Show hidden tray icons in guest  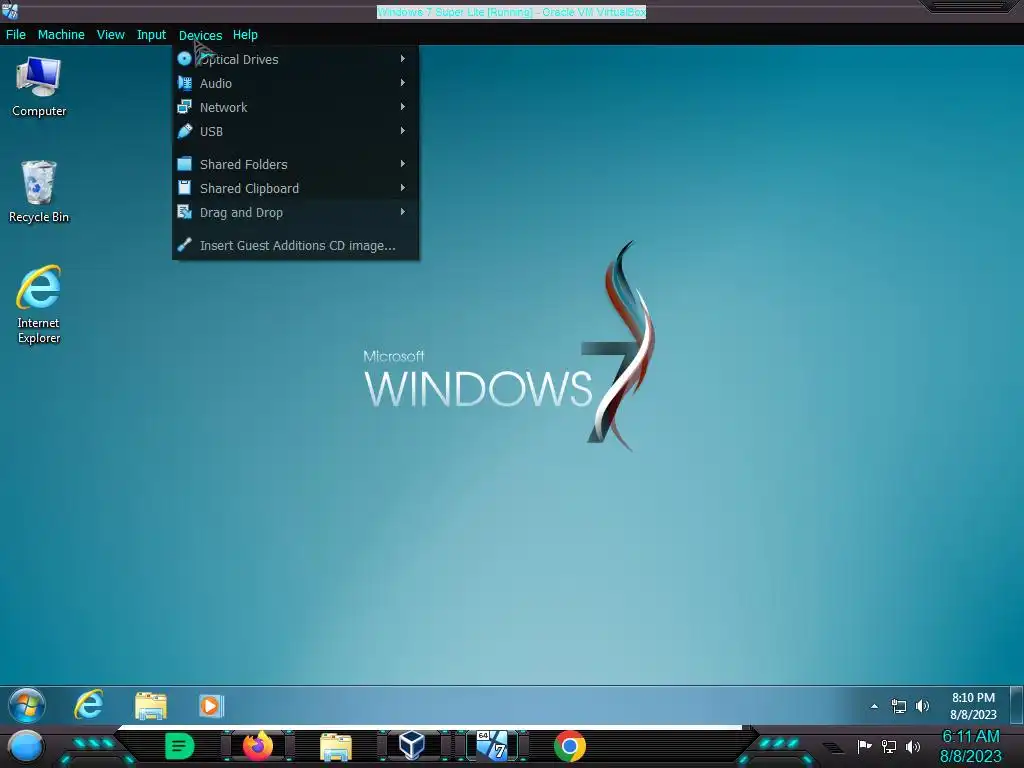pos(874,706)
